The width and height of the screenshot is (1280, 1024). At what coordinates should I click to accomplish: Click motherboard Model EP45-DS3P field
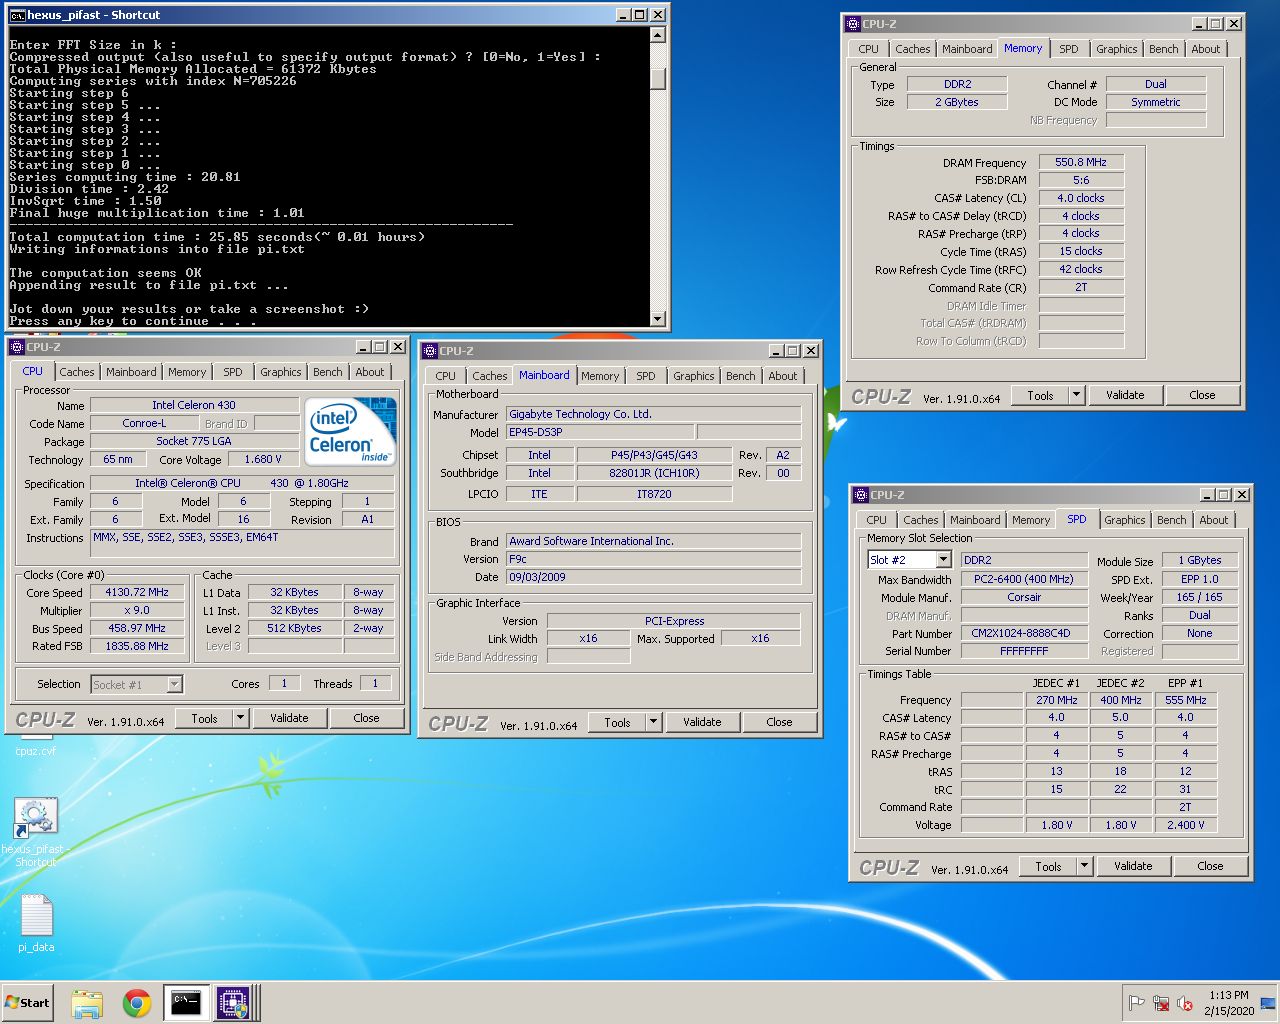(600, 432)
